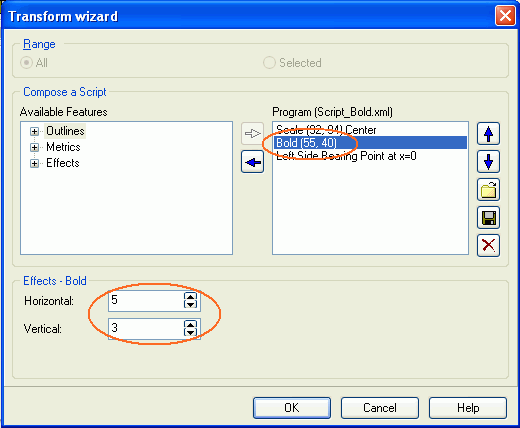Save the script using the floppy disk icon

(488, 218)
